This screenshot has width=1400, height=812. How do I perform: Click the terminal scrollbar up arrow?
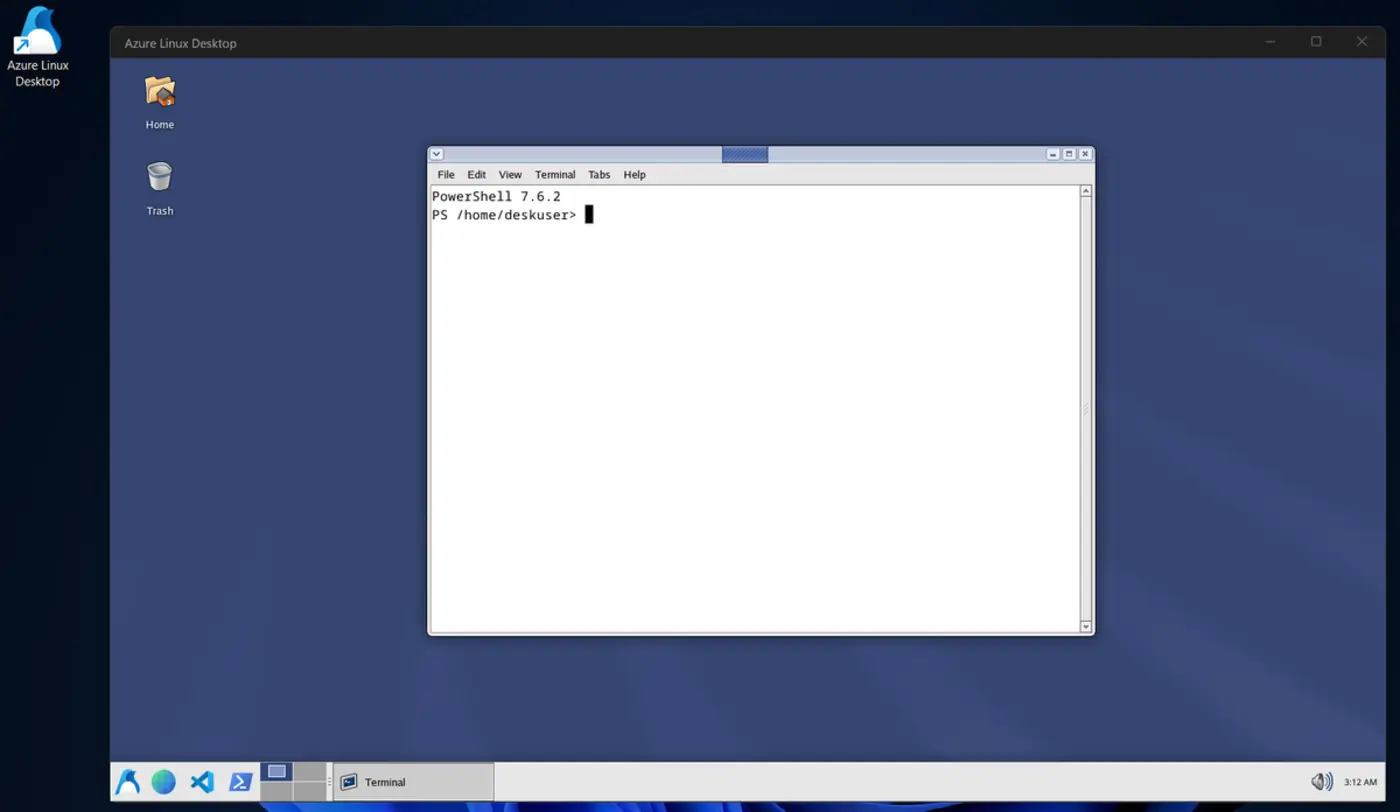1086,191
